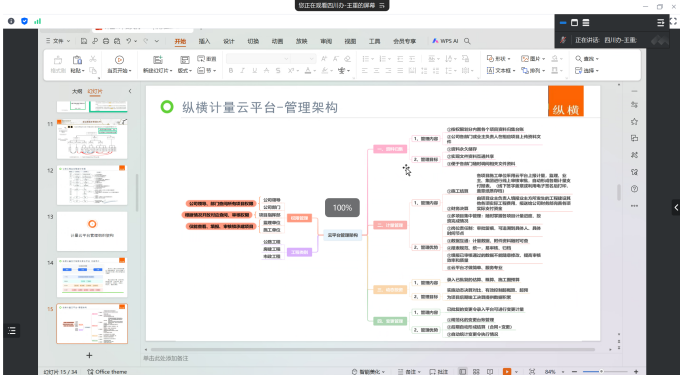Click the print icon in quick access toolbar
This screenshot has width=680, height=375.
[106, 41]
